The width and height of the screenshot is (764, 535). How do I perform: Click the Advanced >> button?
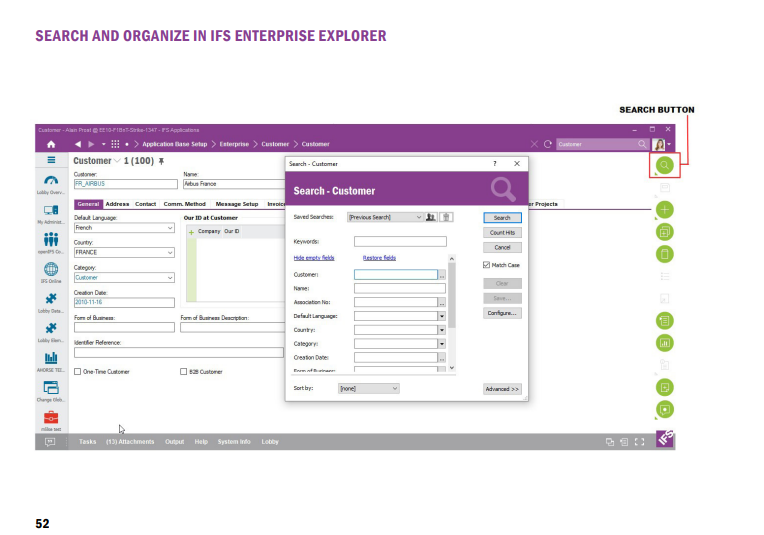(x=502, y=389)
